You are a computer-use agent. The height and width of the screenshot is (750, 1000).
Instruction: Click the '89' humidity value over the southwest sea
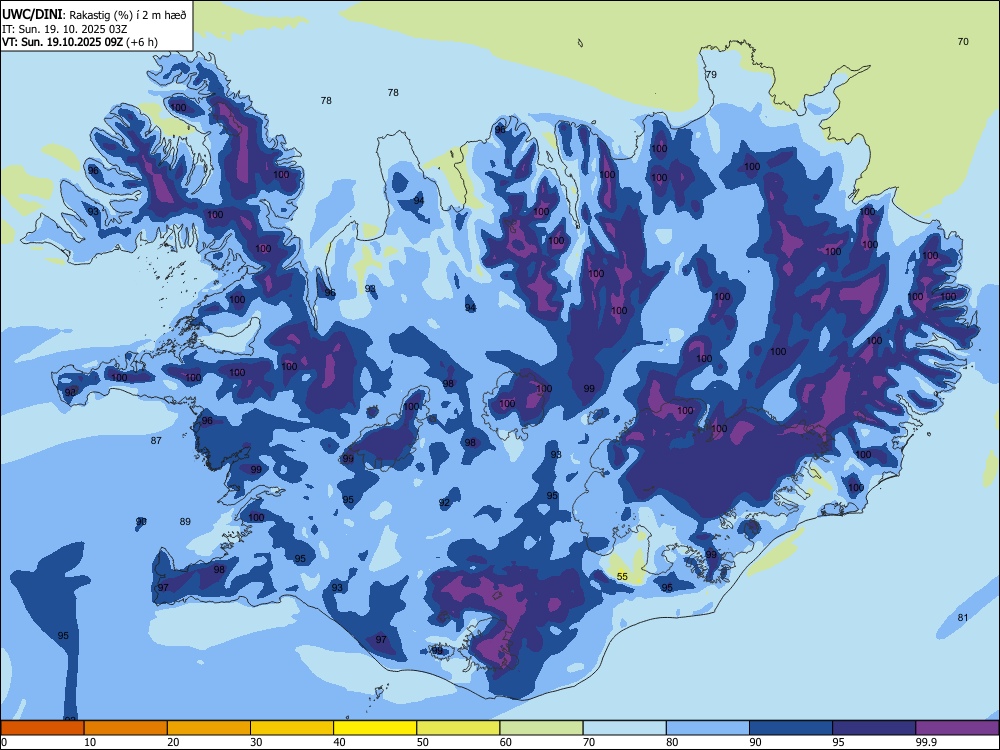click(x=185, y=522)
